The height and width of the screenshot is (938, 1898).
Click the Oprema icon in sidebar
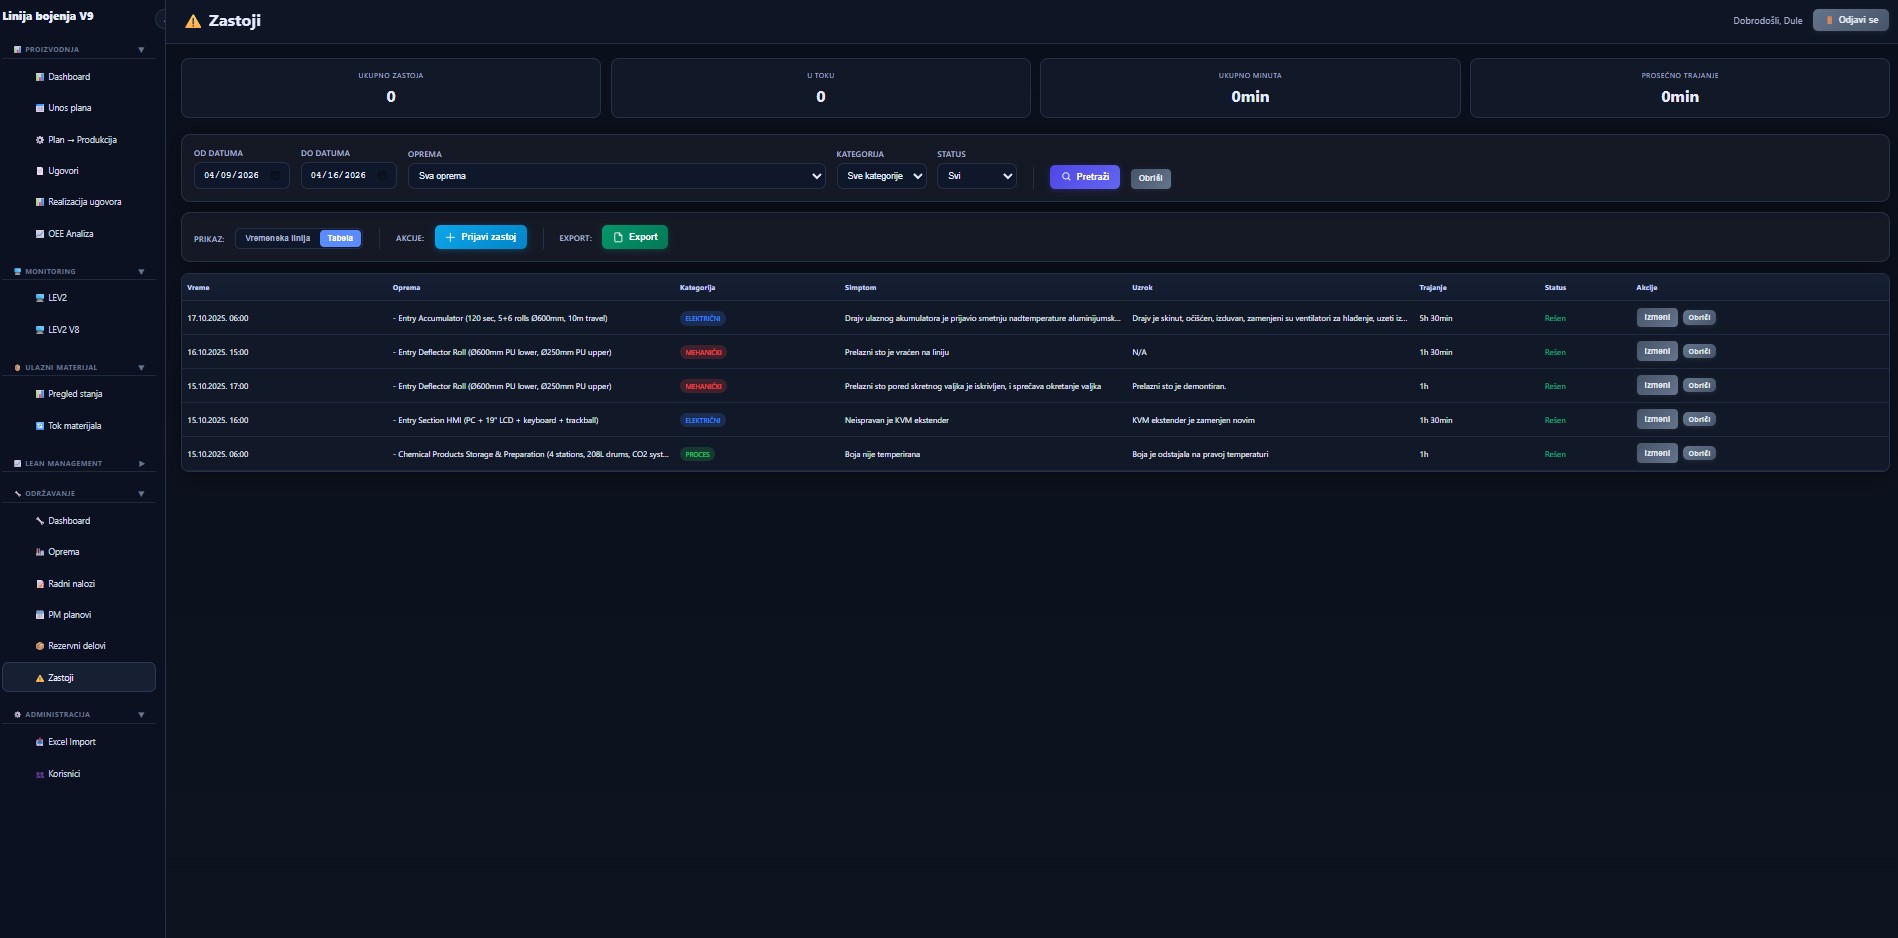pos(40,552)
